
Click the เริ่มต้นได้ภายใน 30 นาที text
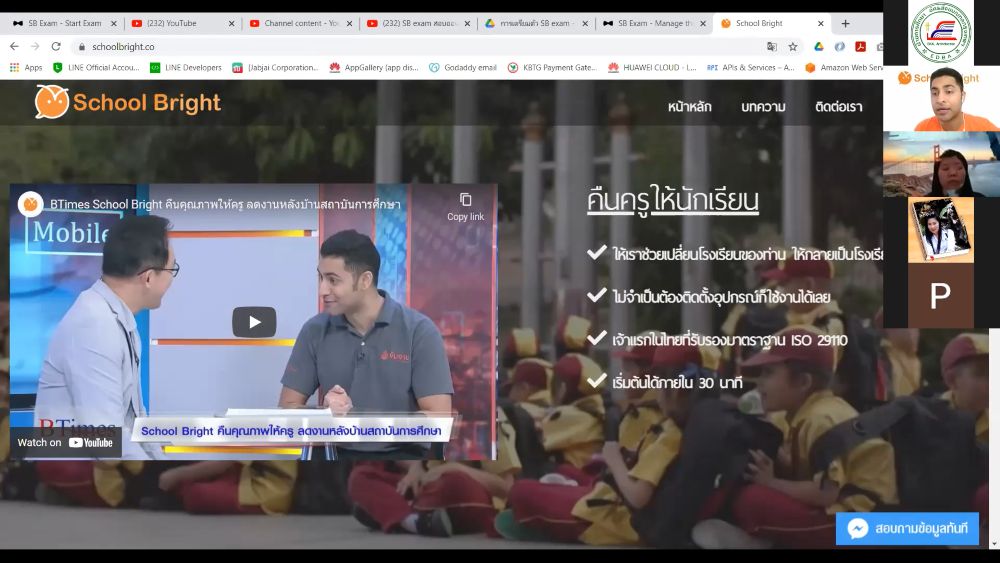tap(677, 383)
